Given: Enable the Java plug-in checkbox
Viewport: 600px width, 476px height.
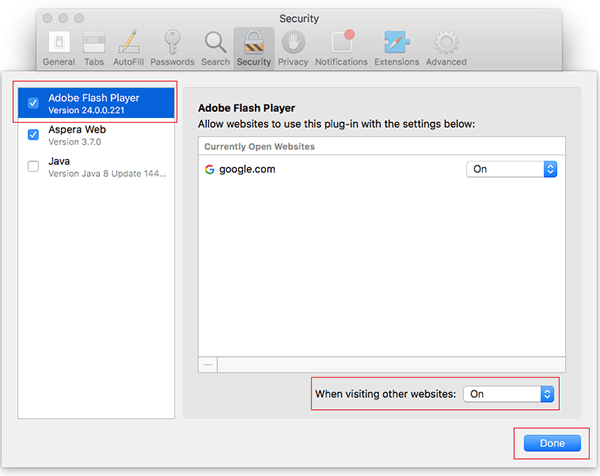Looking at the screenshot, I should click(x=33, y=166).
